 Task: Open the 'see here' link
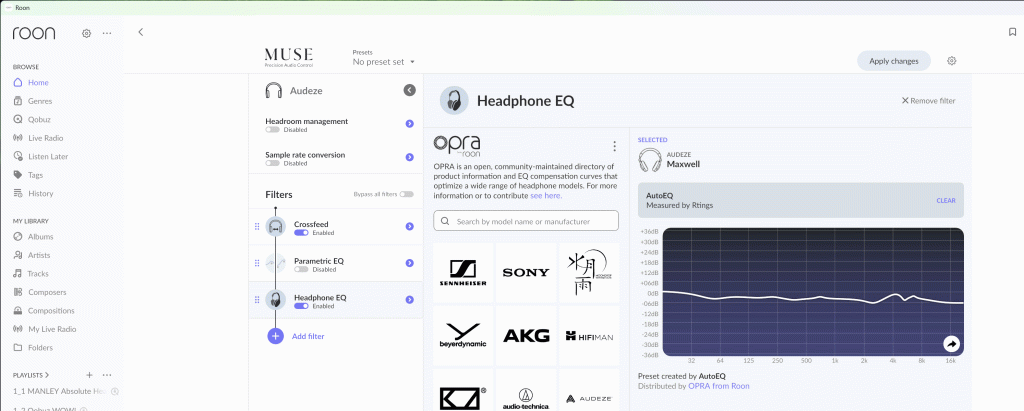[546, 195]
